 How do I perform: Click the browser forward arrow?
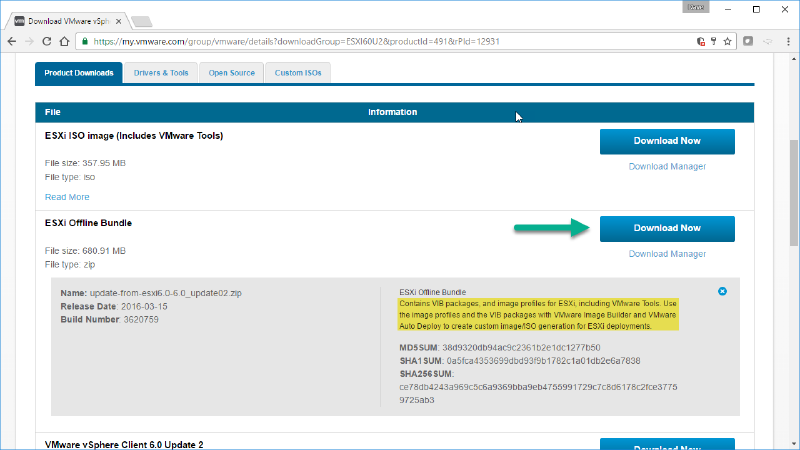[29, 42]
